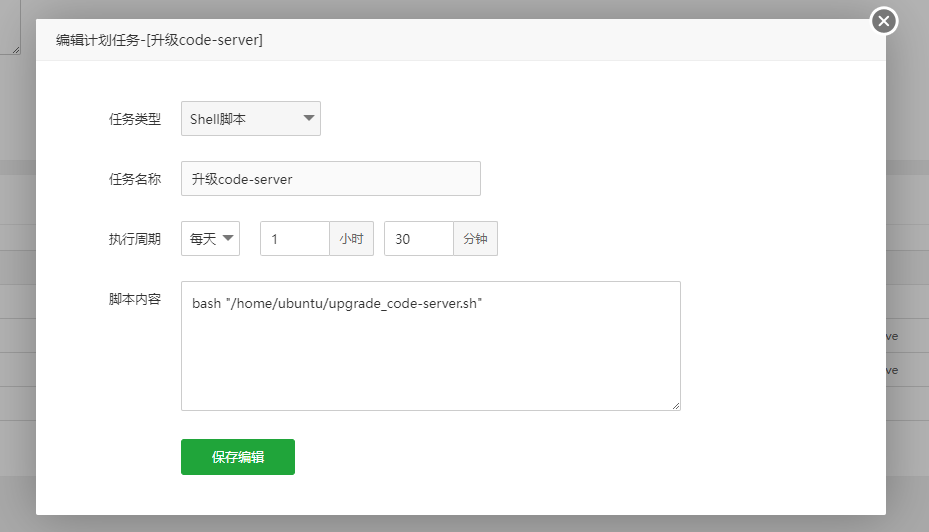The width and height of the screenshot is (929, 532).
Task: Click the background textarea resize corner
Action: click(15, 50)
